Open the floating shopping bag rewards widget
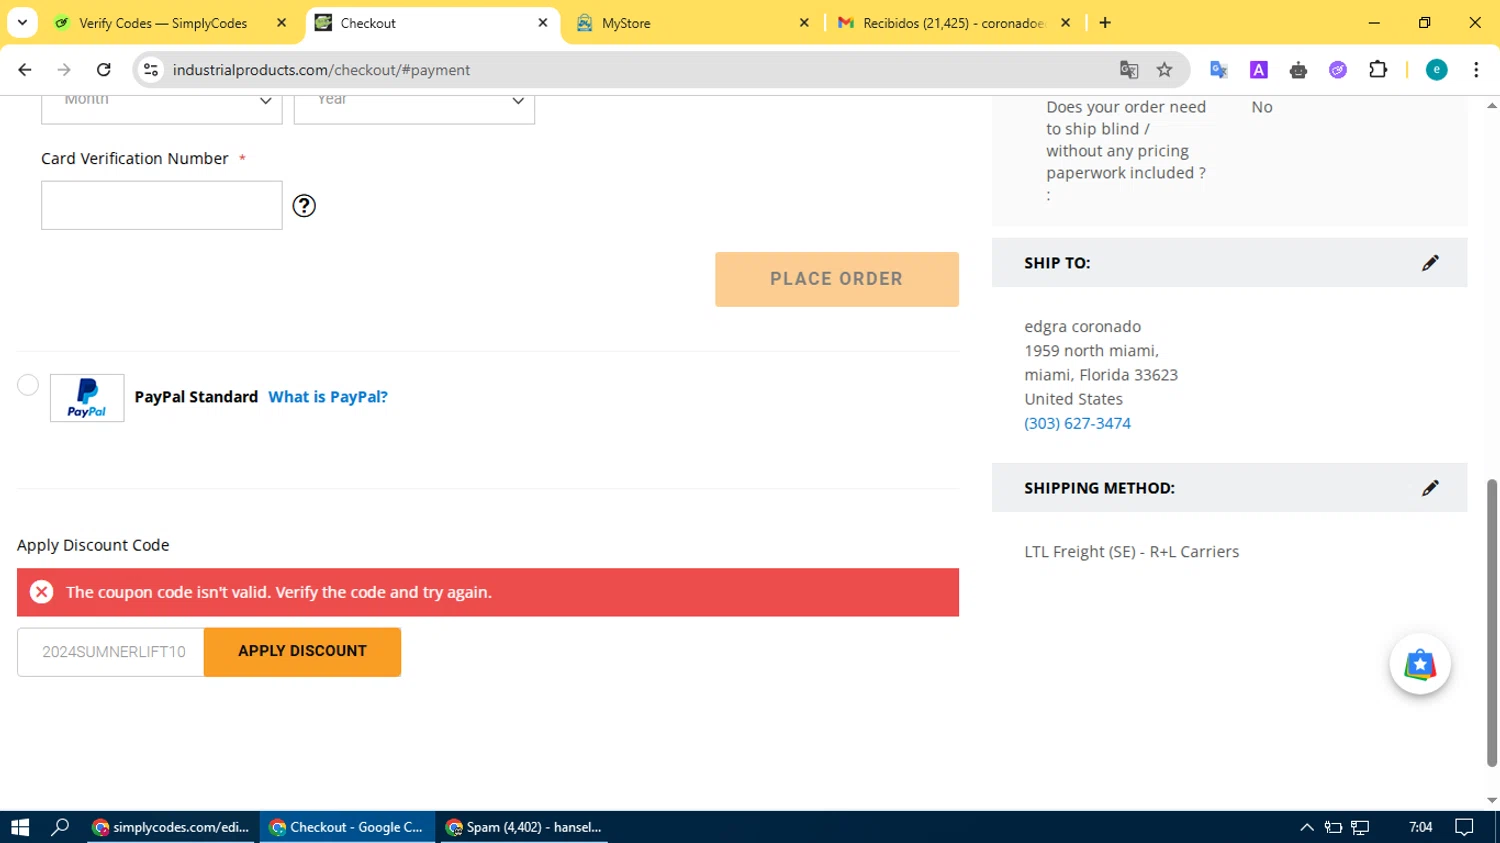The height and width of the screenshot is (843, 1500). point(1420,664)
